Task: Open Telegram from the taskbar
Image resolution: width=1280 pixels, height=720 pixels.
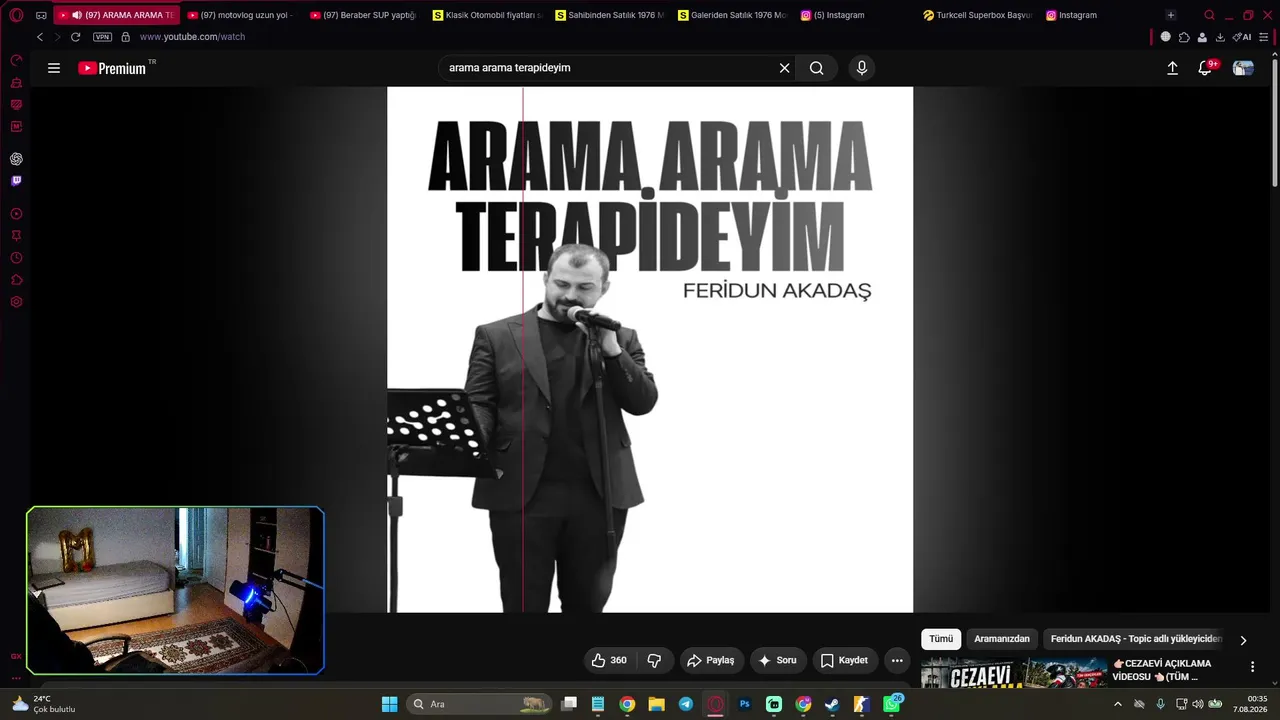Action: click(x=685, y=704)
